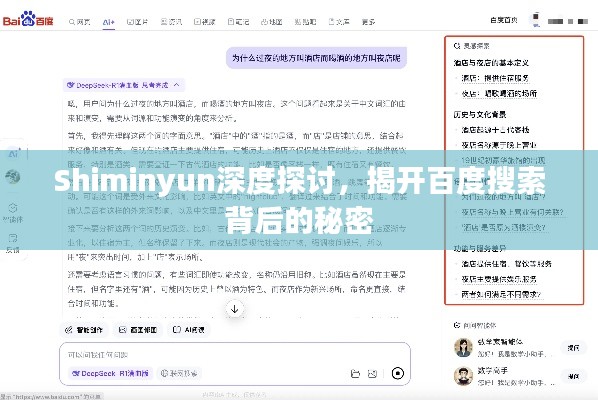This screenshot has width=598, height=400.
Task: Open 智能创作 smart creation
Action: (x=84, y=330)
